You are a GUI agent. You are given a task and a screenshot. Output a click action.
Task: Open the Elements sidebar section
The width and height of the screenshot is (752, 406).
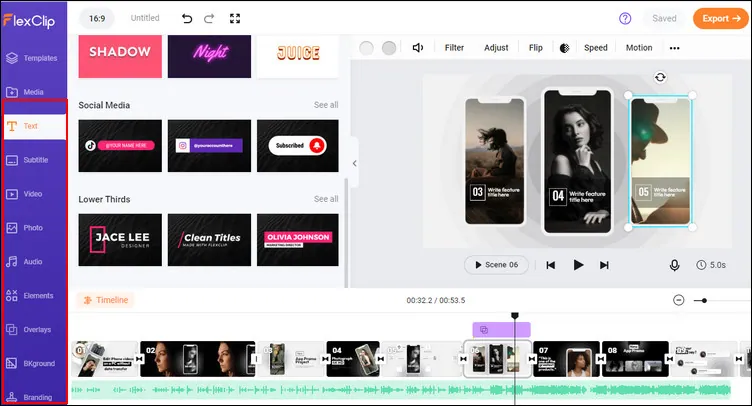(x=30, y=296)
